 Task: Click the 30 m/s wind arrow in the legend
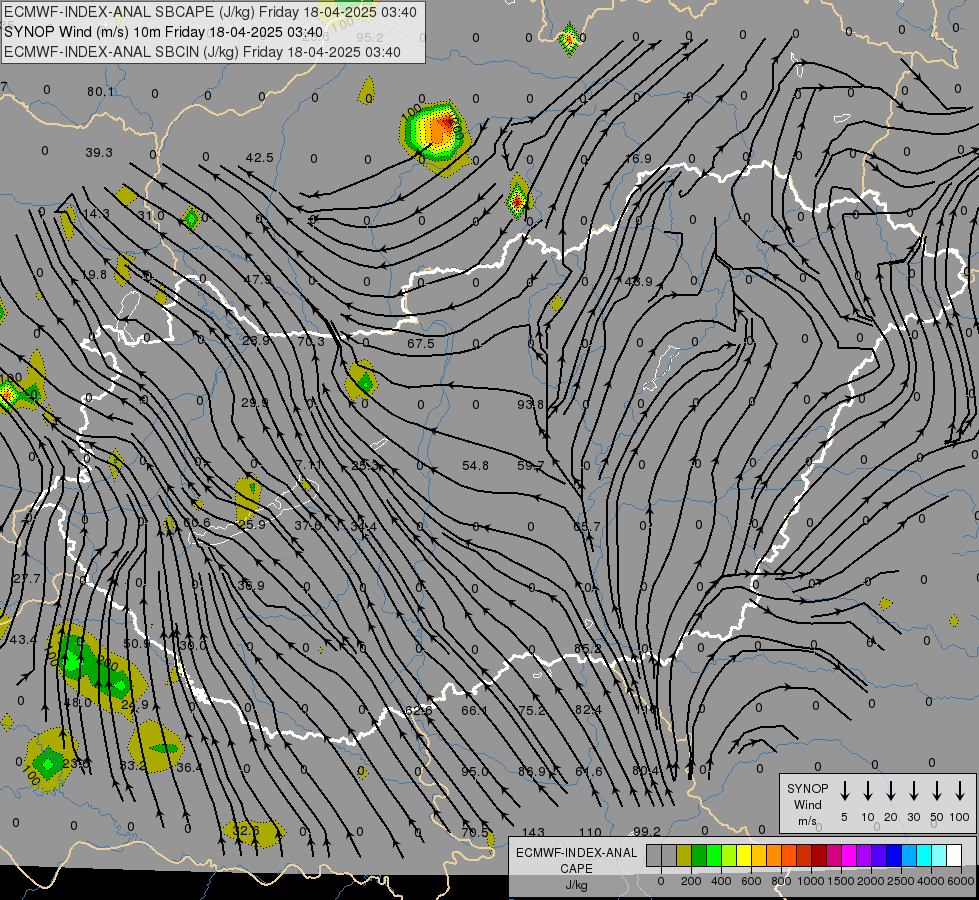pos(913,791)
